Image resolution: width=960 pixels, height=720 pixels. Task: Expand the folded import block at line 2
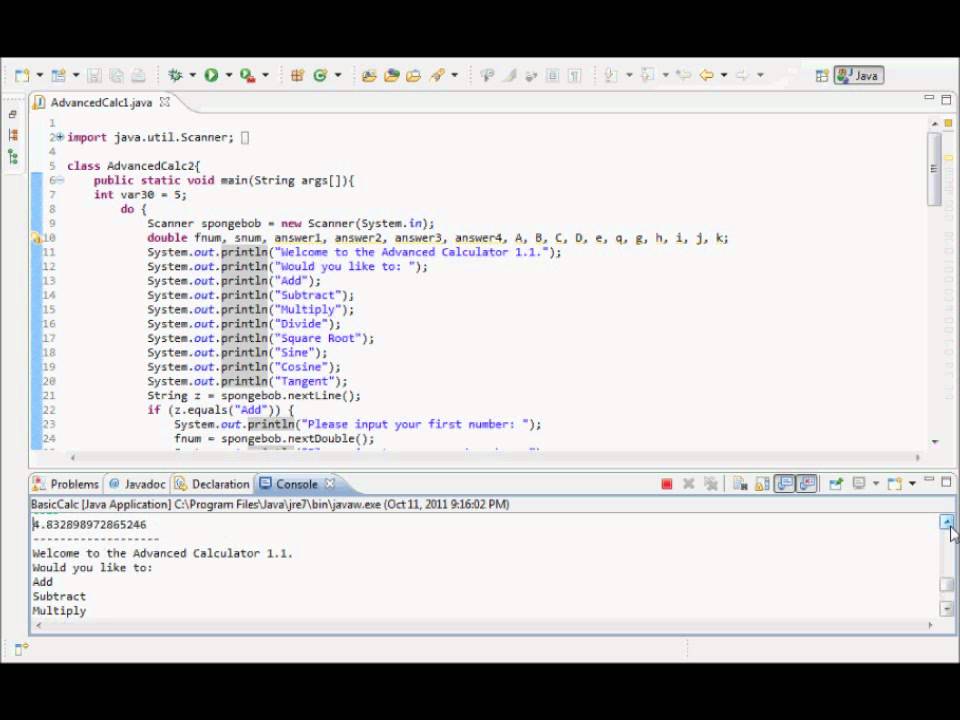click(60, 137)
